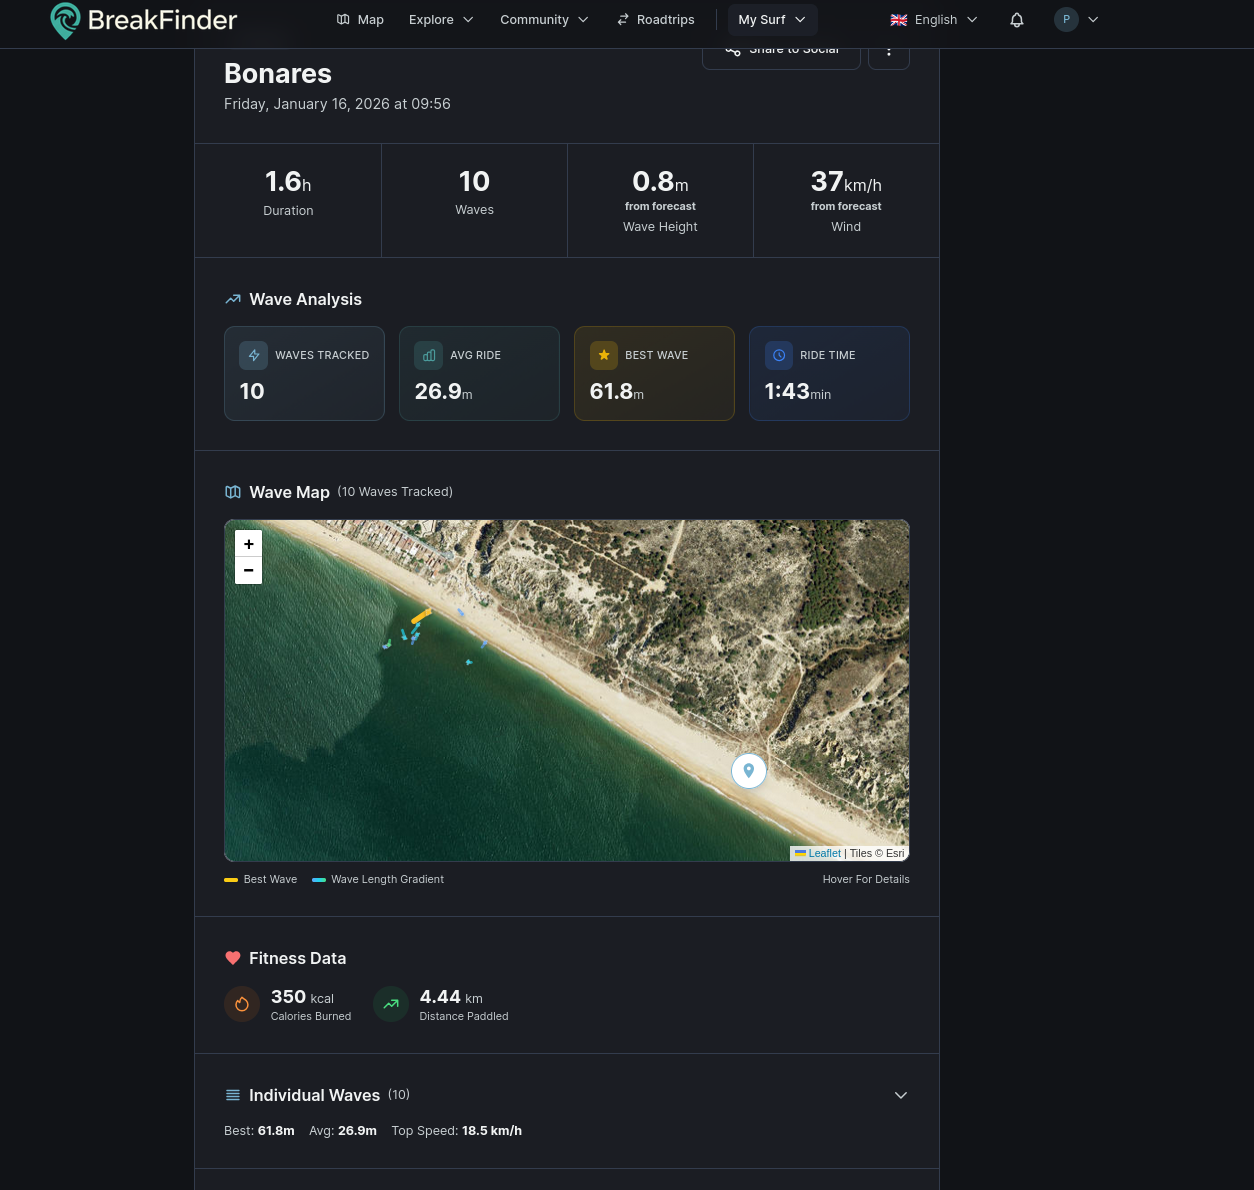Open the Explore dropdown menu
Image resolution: width=1254 pixels, height=1190 pixels.
tap(441, 19)
